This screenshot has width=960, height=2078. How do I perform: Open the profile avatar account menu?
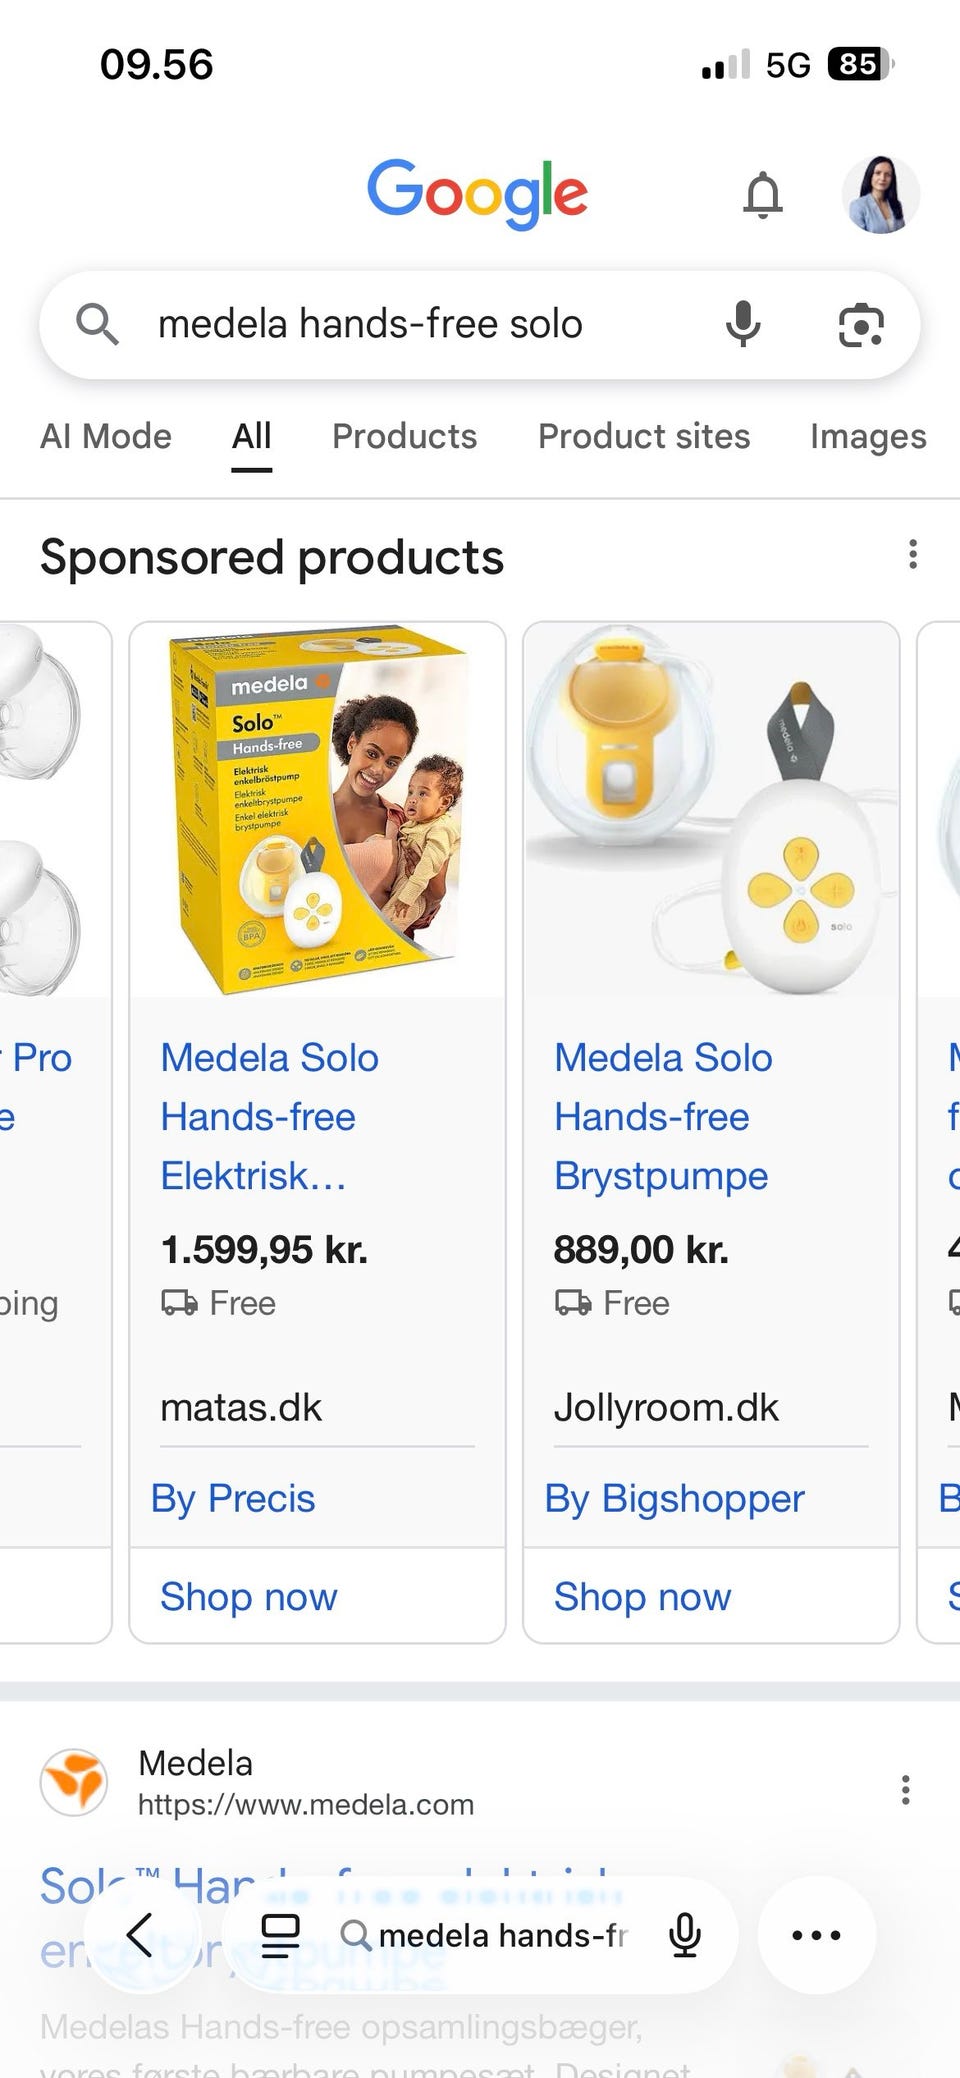click(880, 194)
